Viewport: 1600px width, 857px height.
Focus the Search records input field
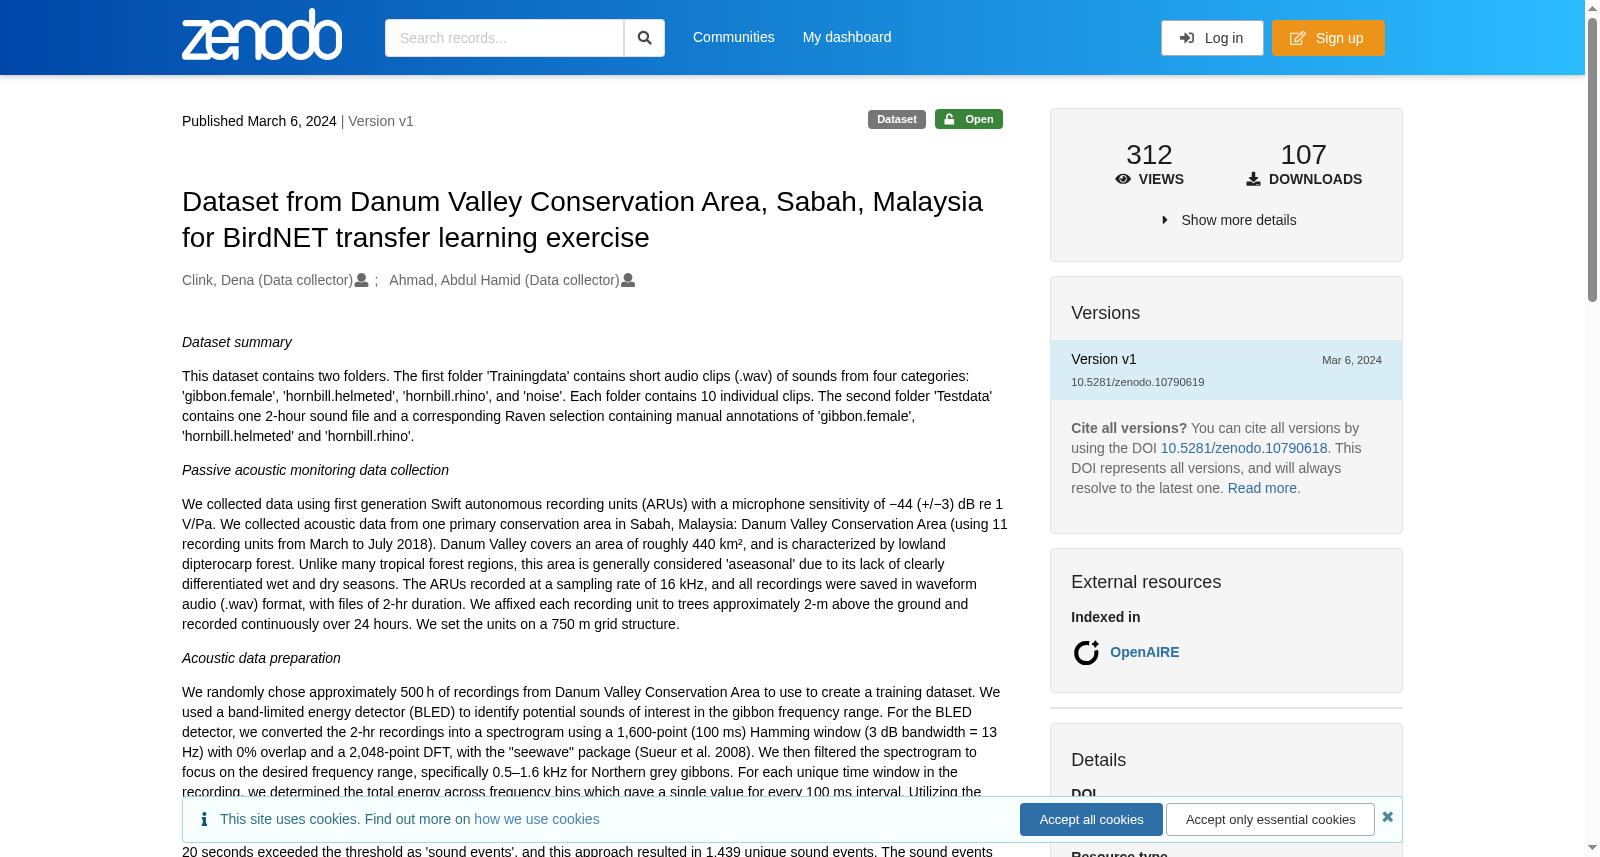pos(504,38)
